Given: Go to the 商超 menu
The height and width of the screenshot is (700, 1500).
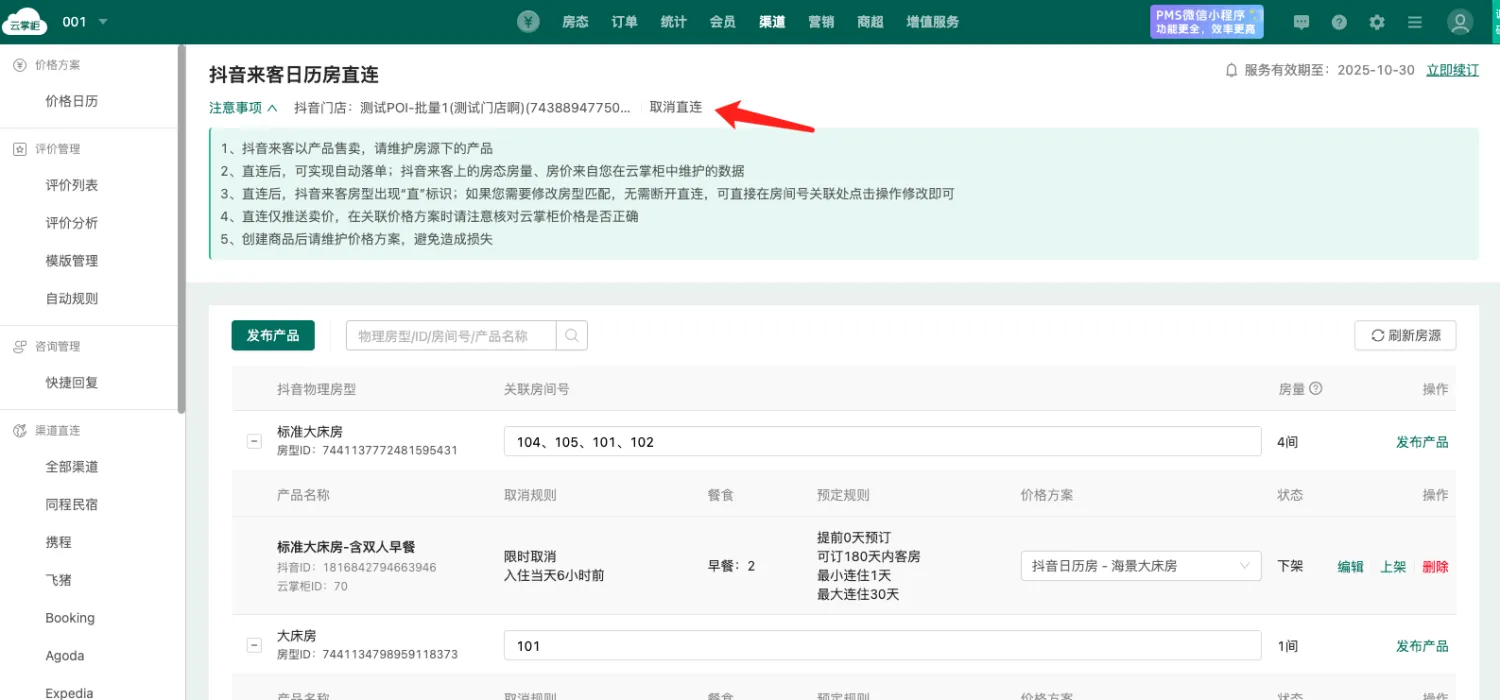Looking at the screenshot, I should [x=870, y=22].
